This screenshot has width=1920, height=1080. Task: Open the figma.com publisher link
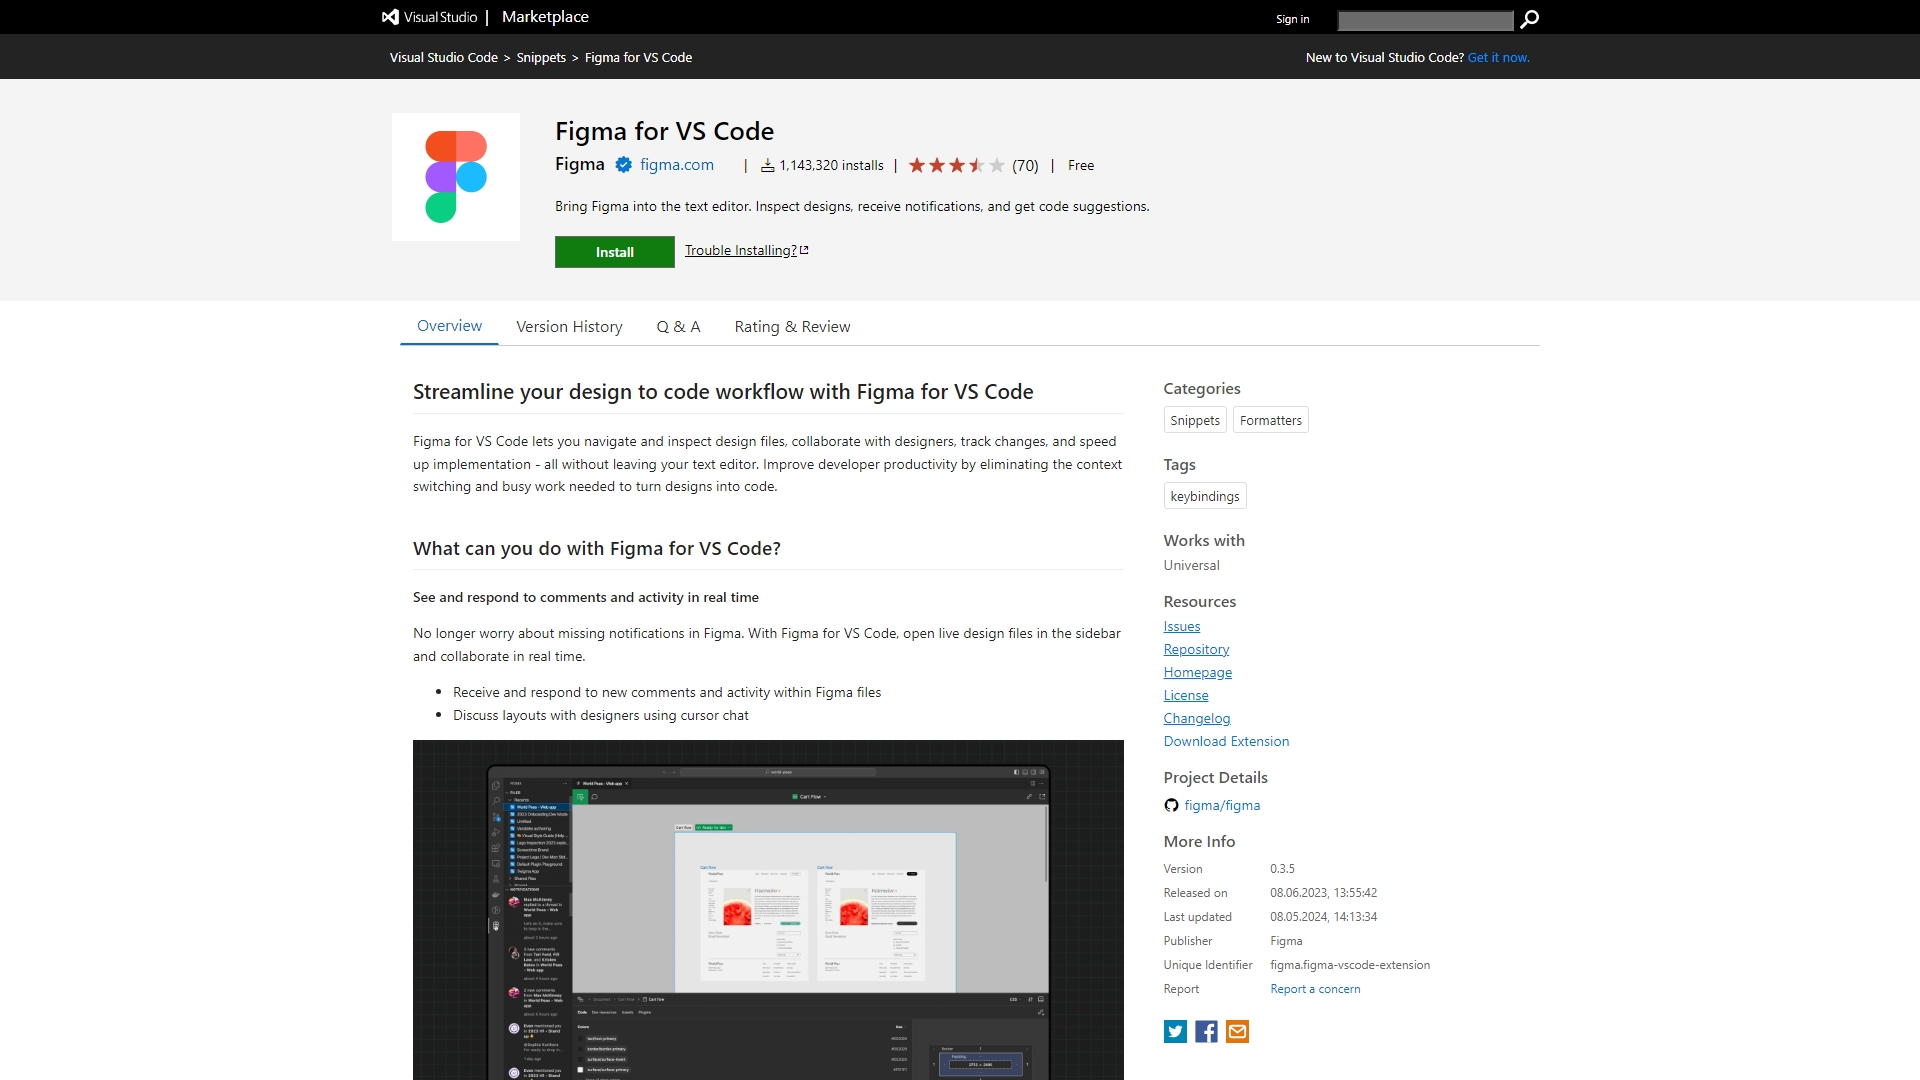click(677, 165)
